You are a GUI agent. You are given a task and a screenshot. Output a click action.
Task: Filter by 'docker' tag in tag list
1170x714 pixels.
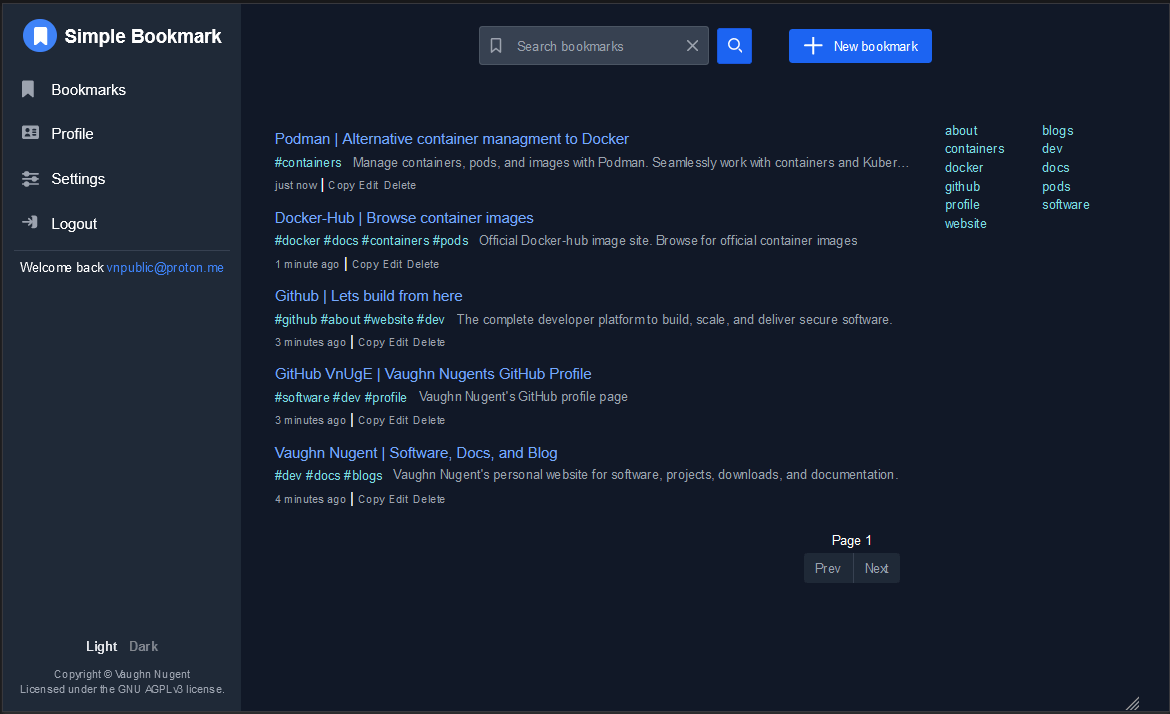coord(964,168)
